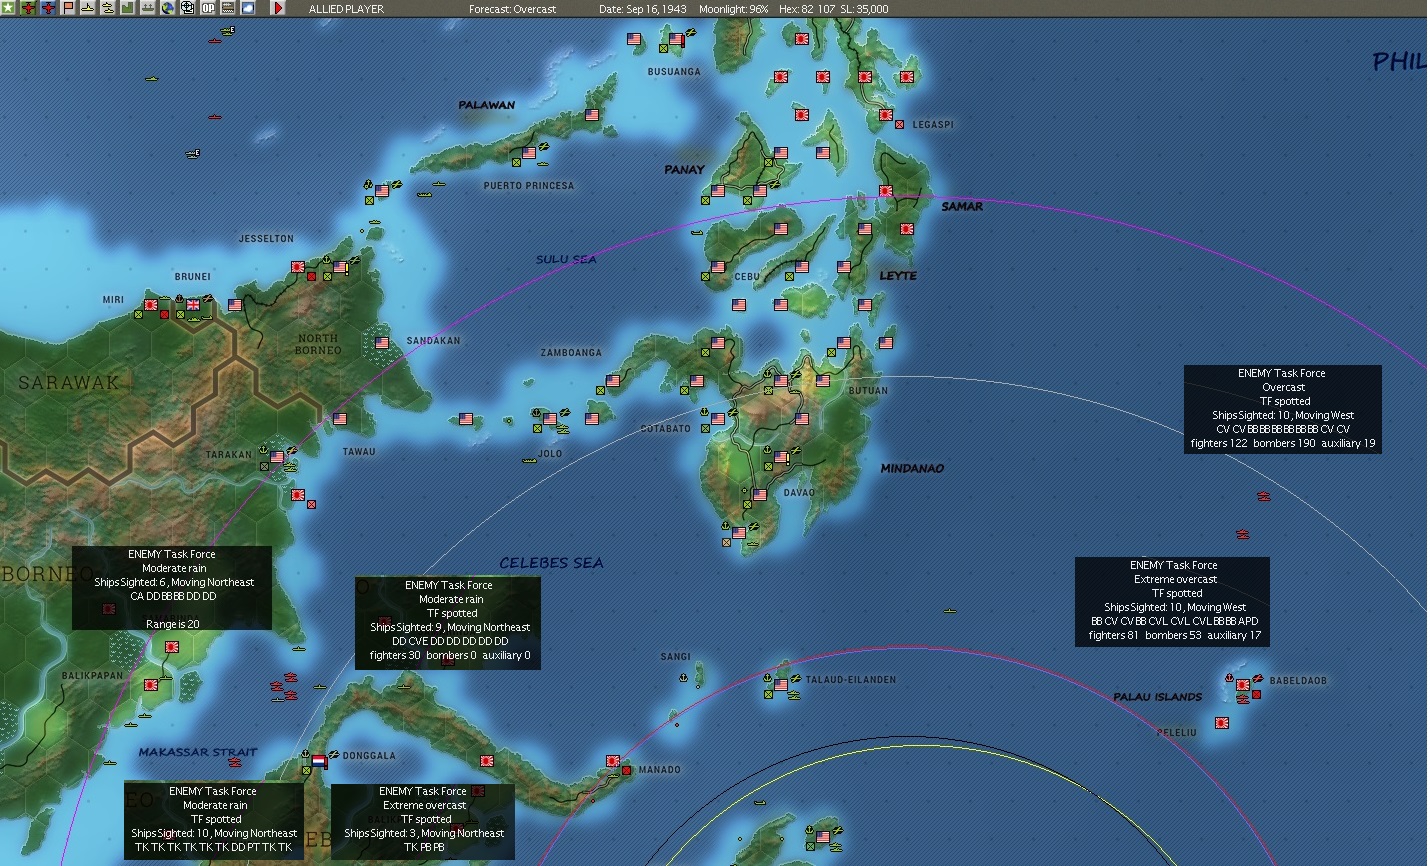Select the Japanese flag base at Jesselton
The image size is (1428, 866).
point(298,267)
